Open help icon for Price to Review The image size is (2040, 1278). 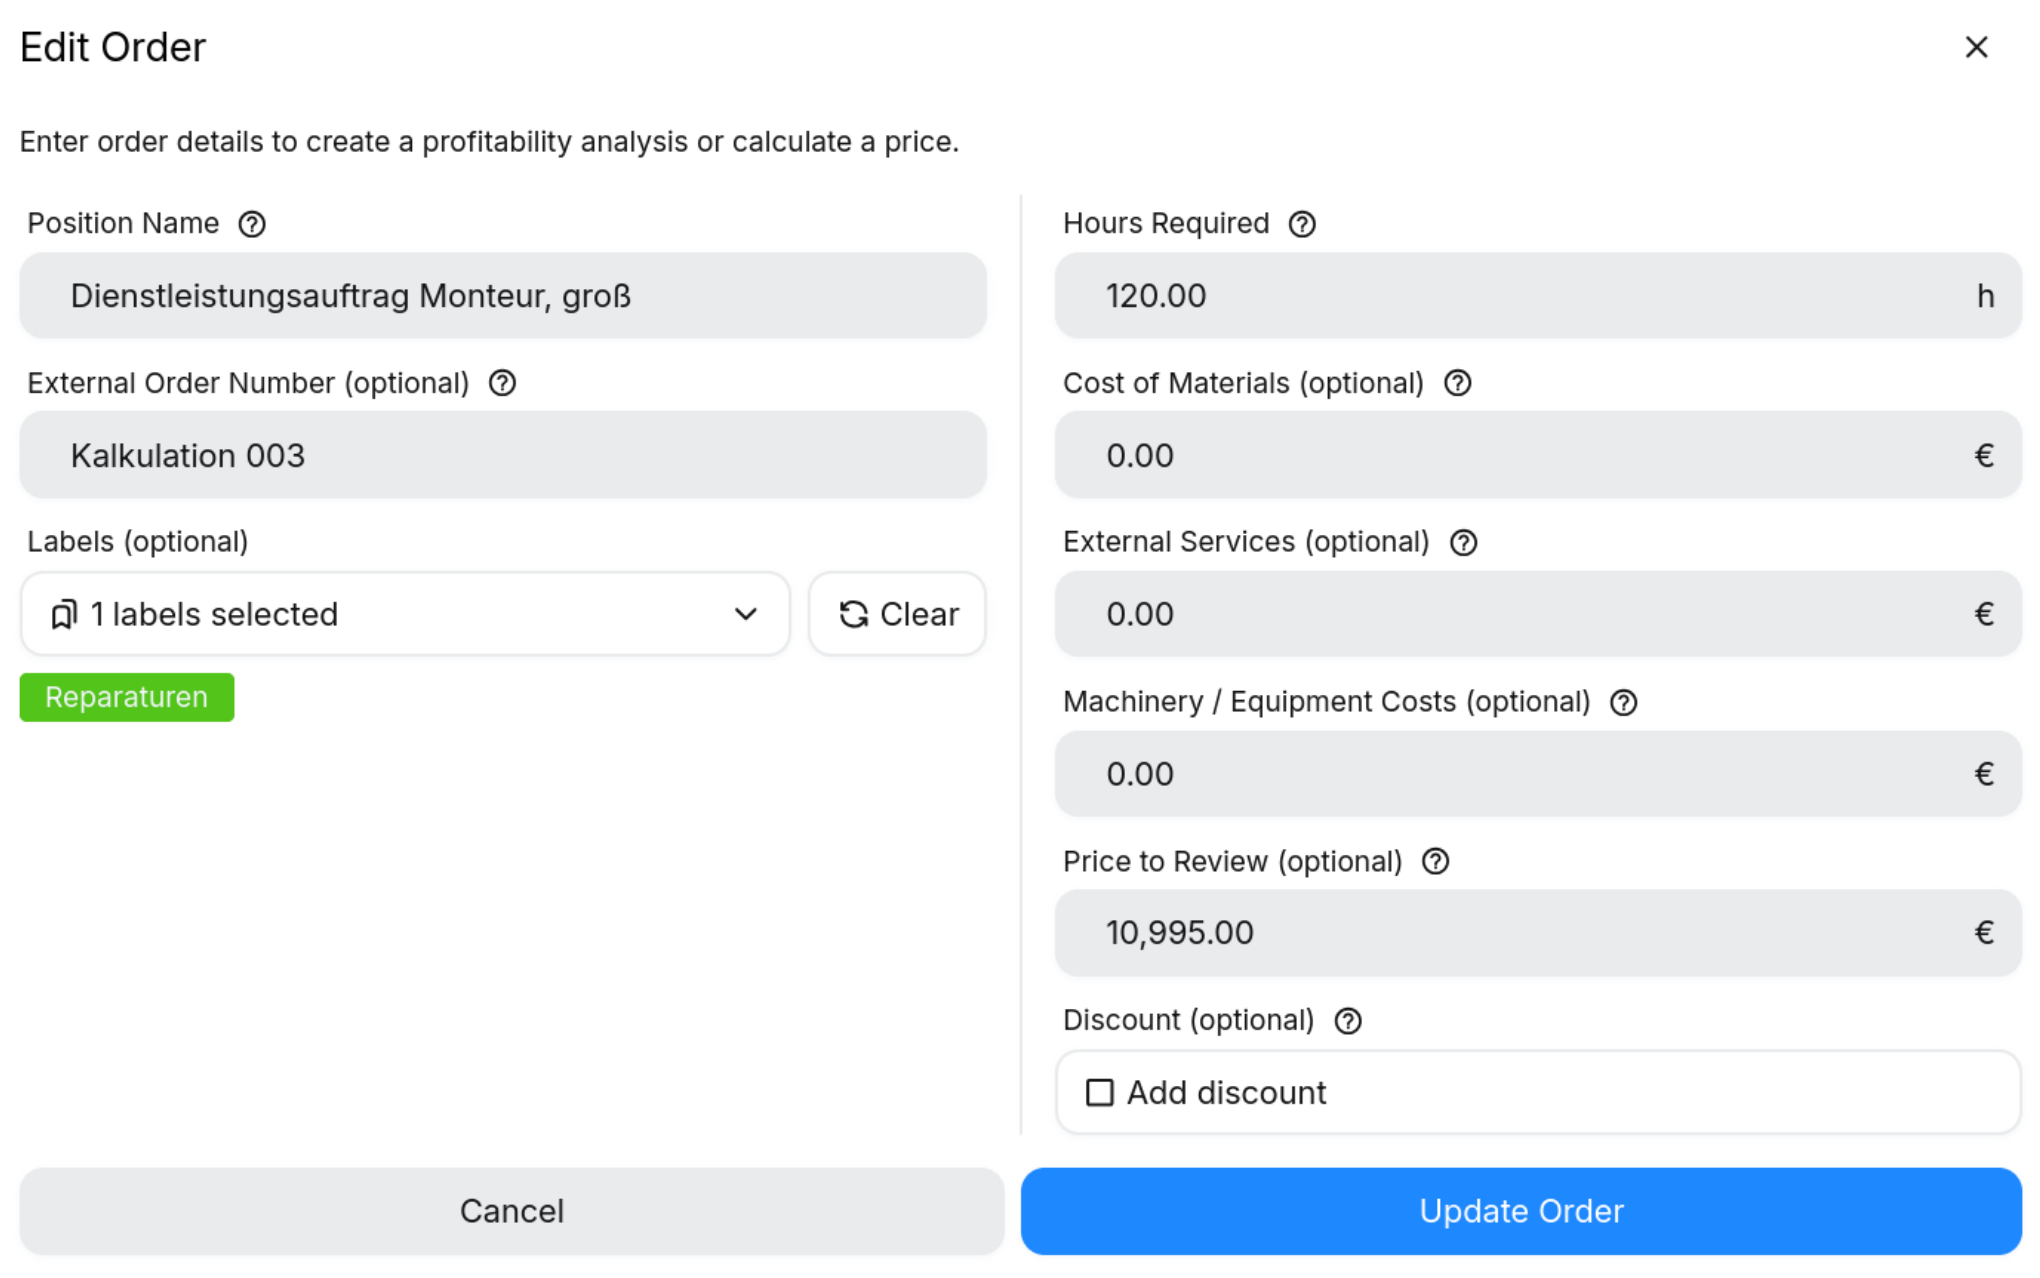click(1436, 861)
